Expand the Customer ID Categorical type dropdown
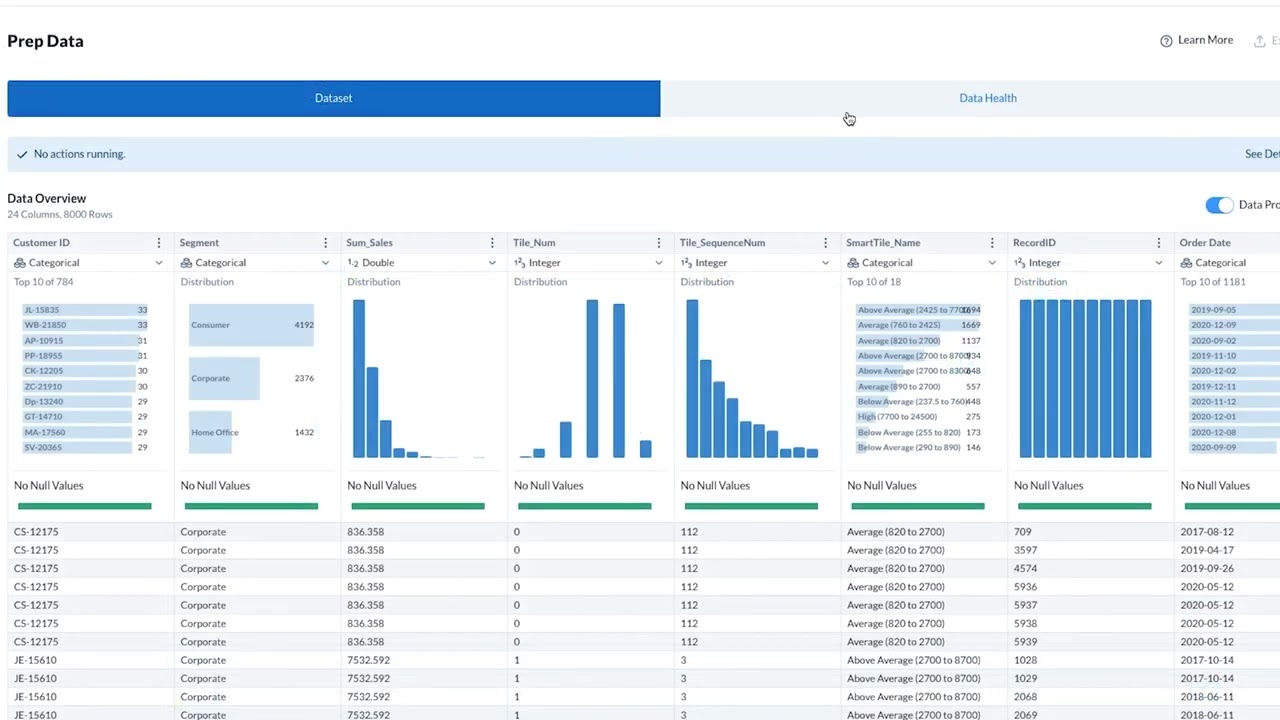The image size is (1280, 720). tap(87, 263)
